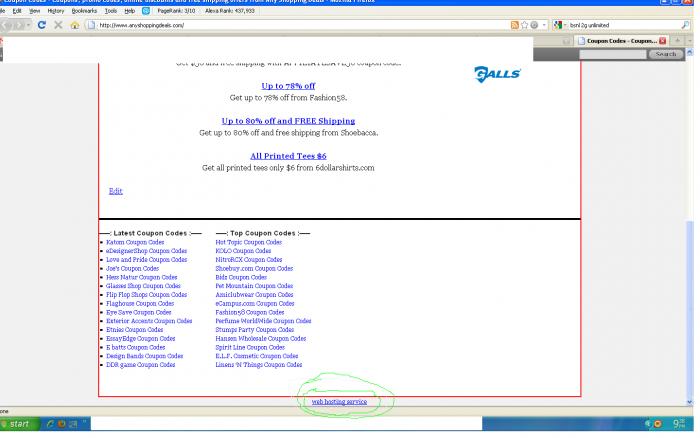Open Flip Flop Shops Coupon Codes

pyautogui.click(x=146, y=295)
